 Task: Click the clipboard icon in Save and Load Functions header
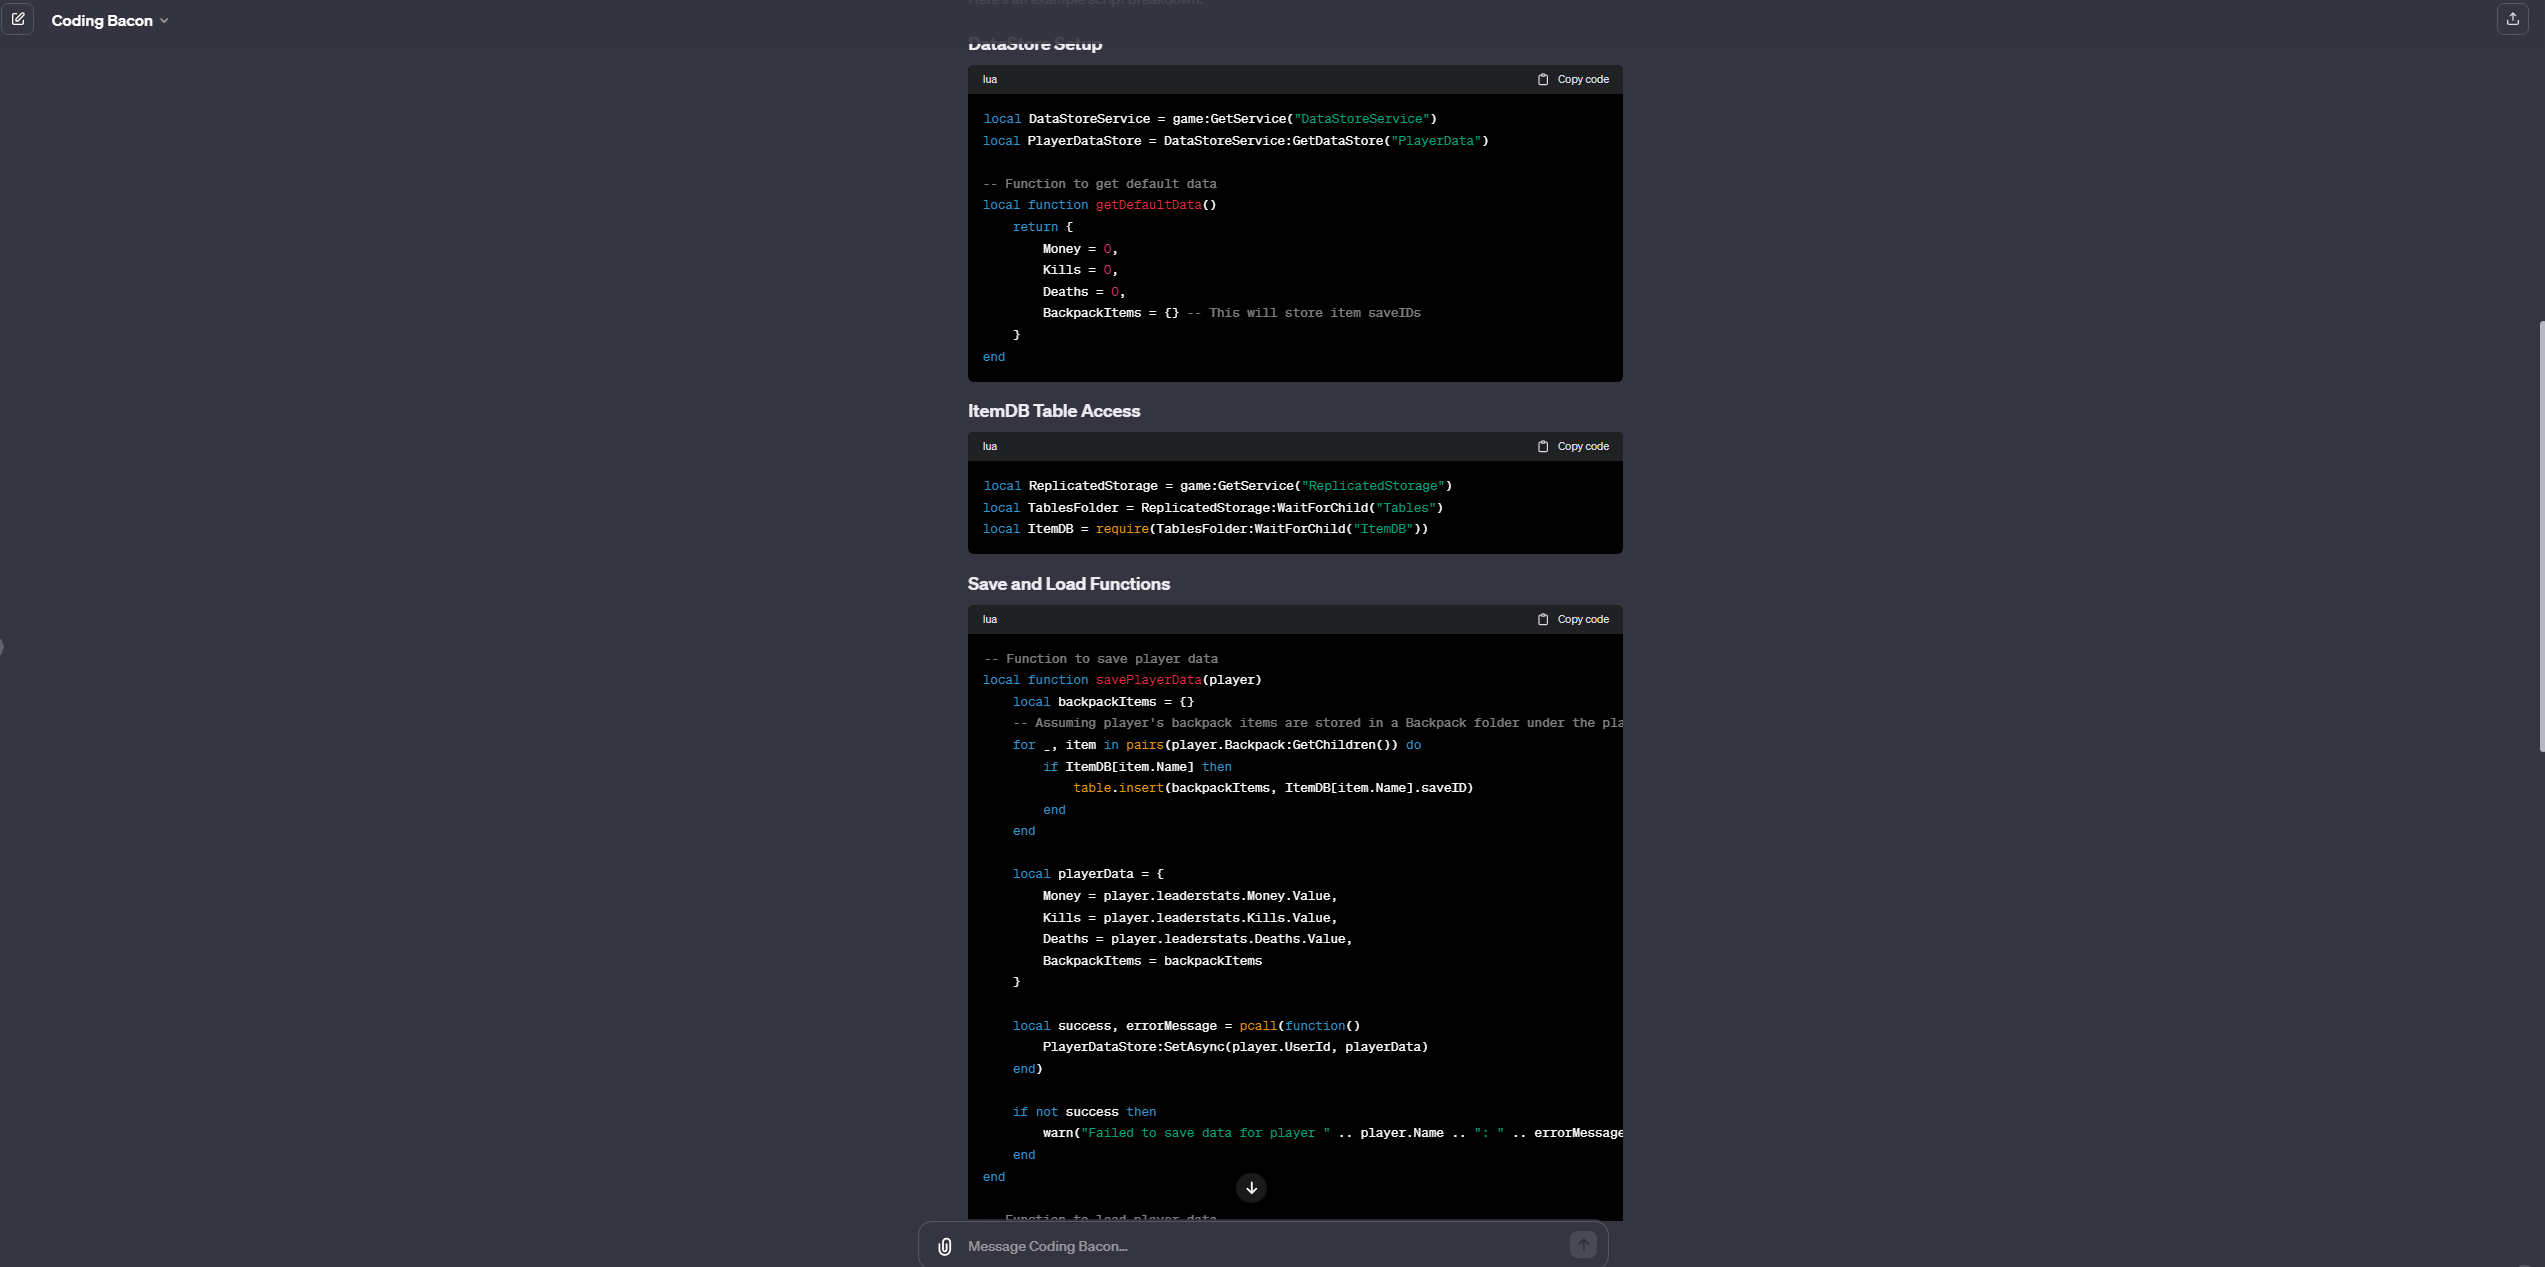(x=1543, y=619)
